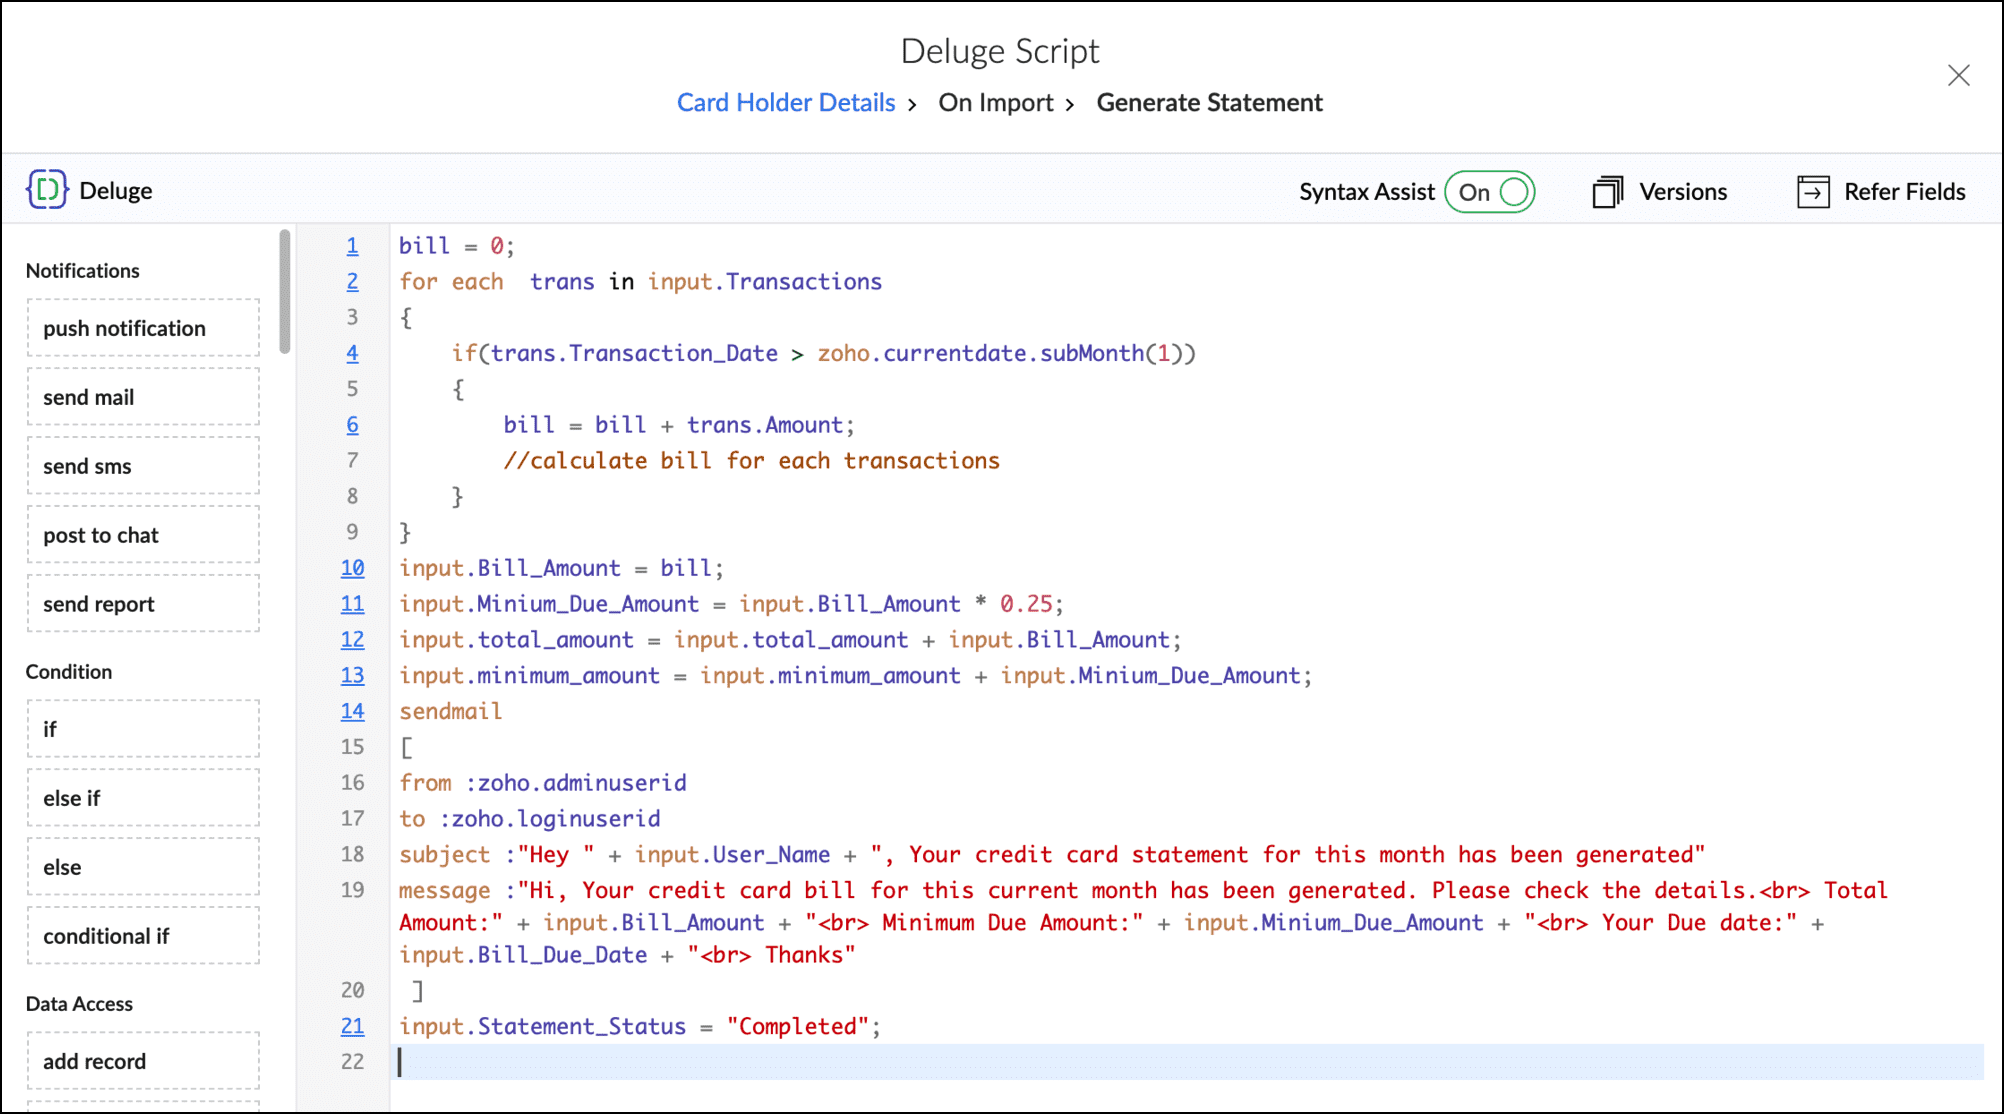Click the 'sendmail' keyword line
Image resolution: width=2004 pixels, height=1114 pixels.
(x=450, y=711)
